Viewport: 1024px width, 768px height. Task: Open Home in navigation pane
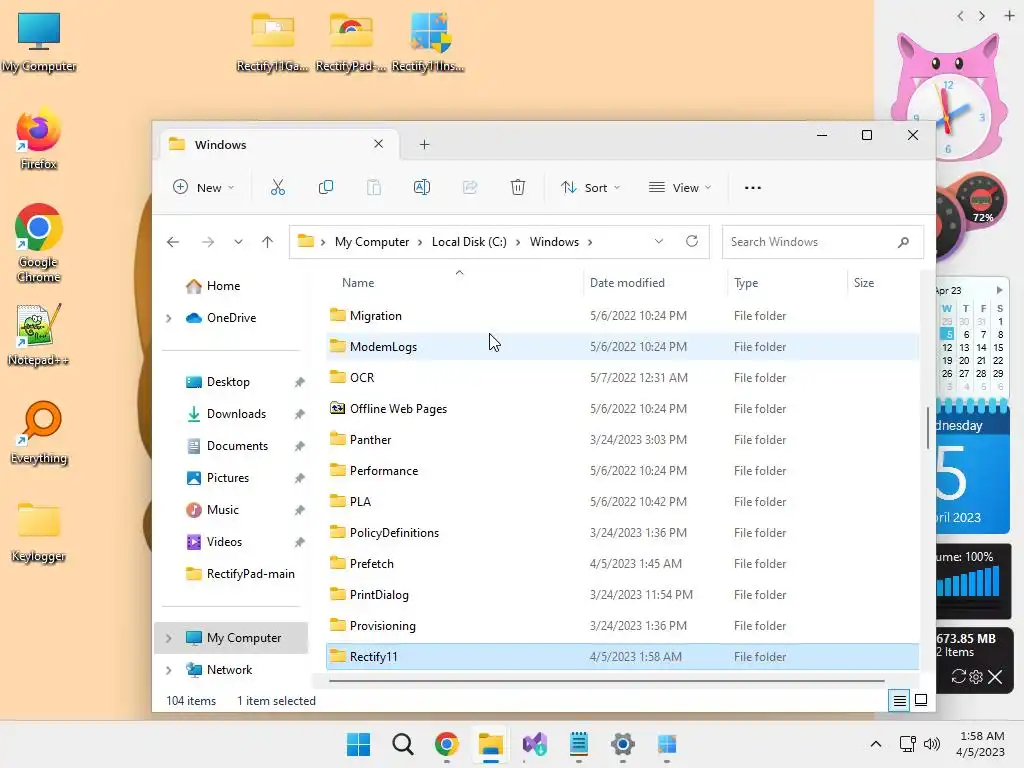tap(223, 286)
